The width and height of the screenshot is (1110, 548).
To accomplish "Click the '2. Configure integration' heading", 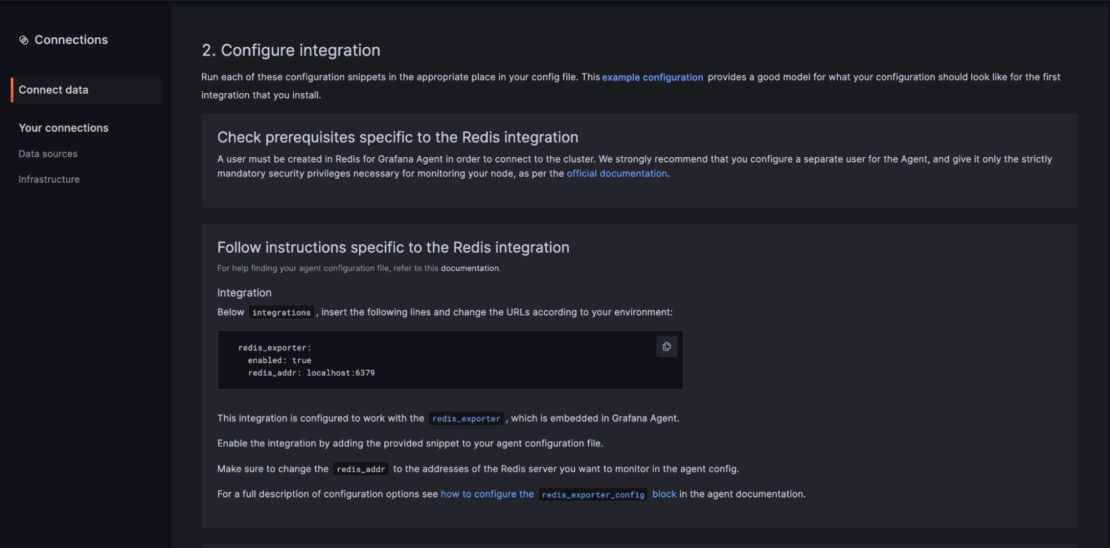I will (x=291, y=50).
